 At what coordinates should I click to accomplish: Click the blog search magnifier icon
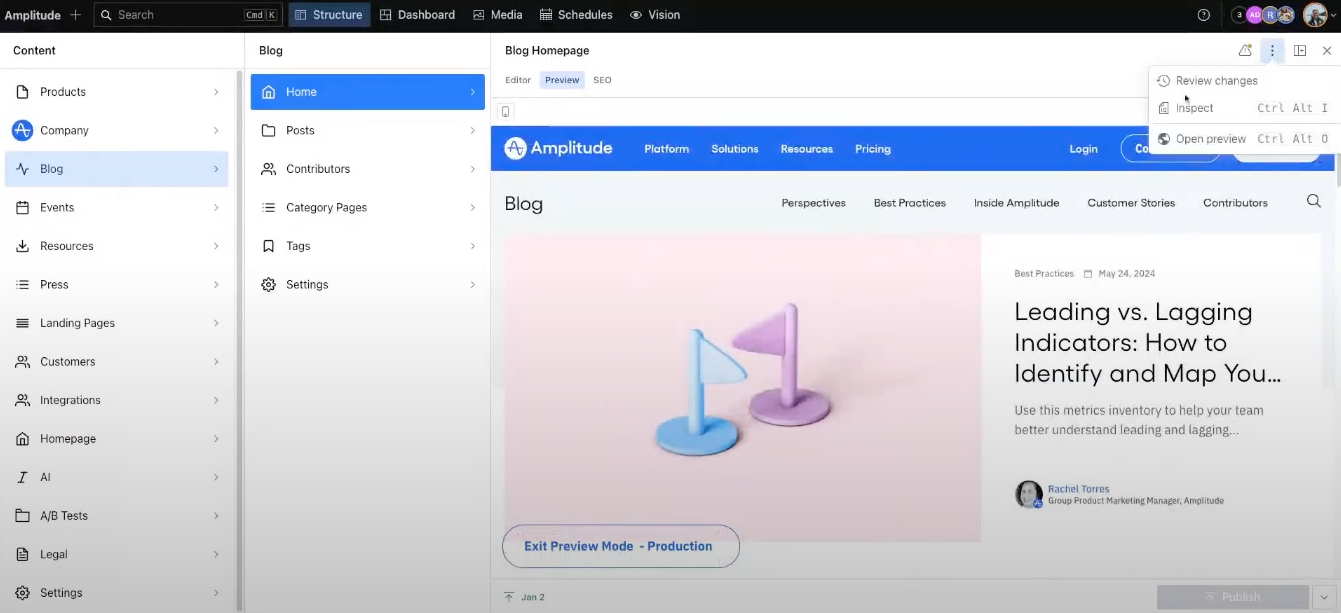coord(1314,202)
